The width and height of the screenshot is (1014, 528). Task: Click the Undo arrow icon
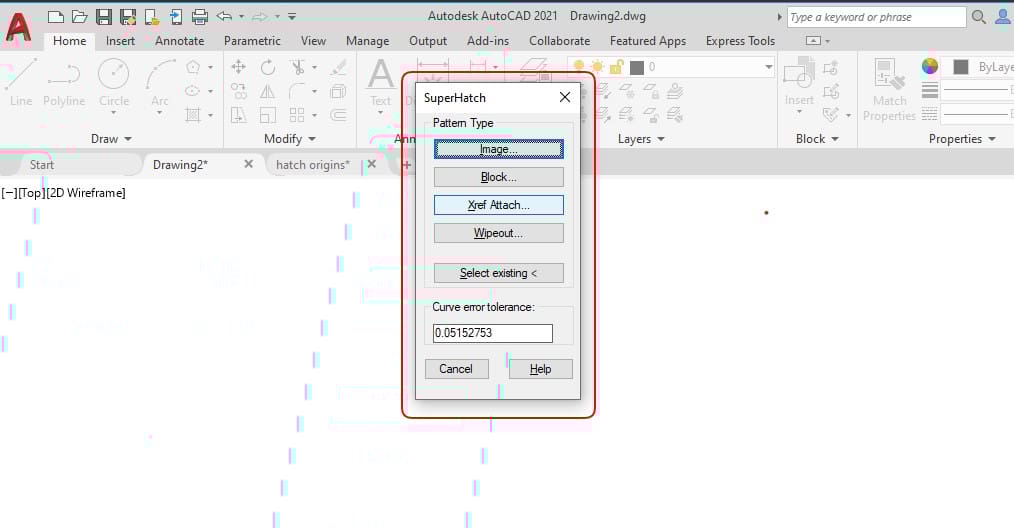coord(224,16)
